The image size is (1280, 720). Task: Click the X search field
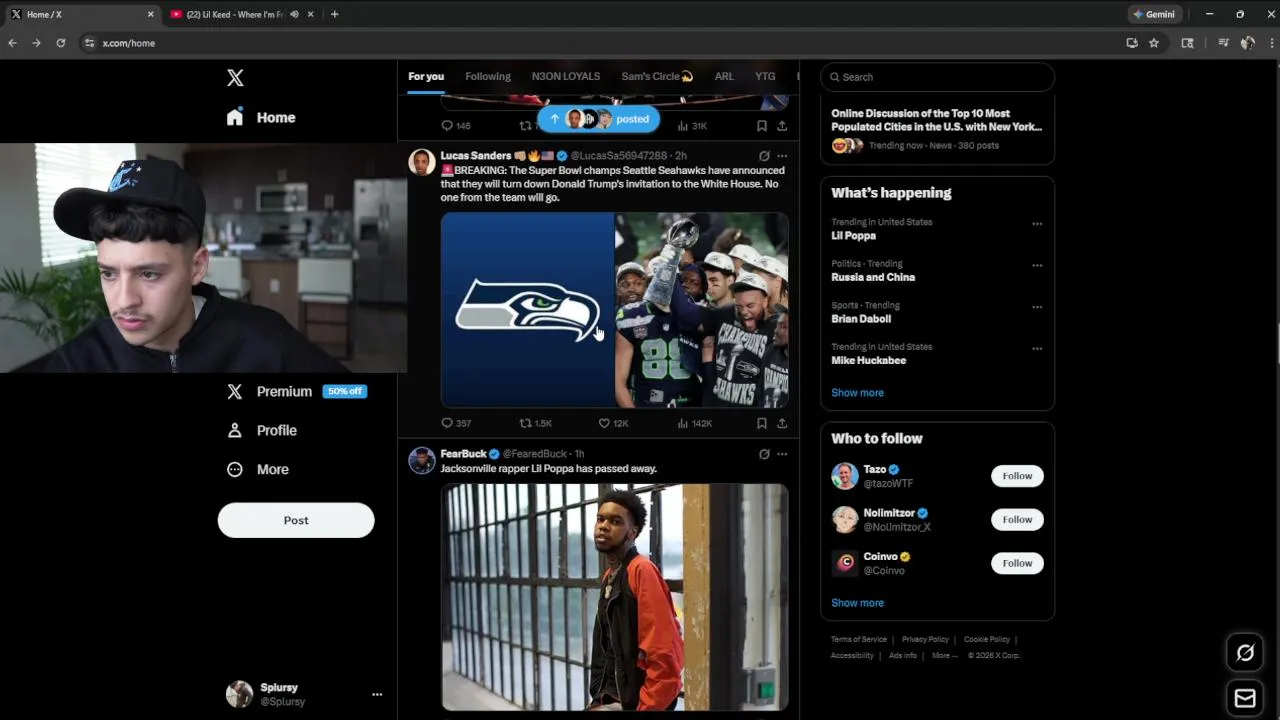(x=938, y=77)
